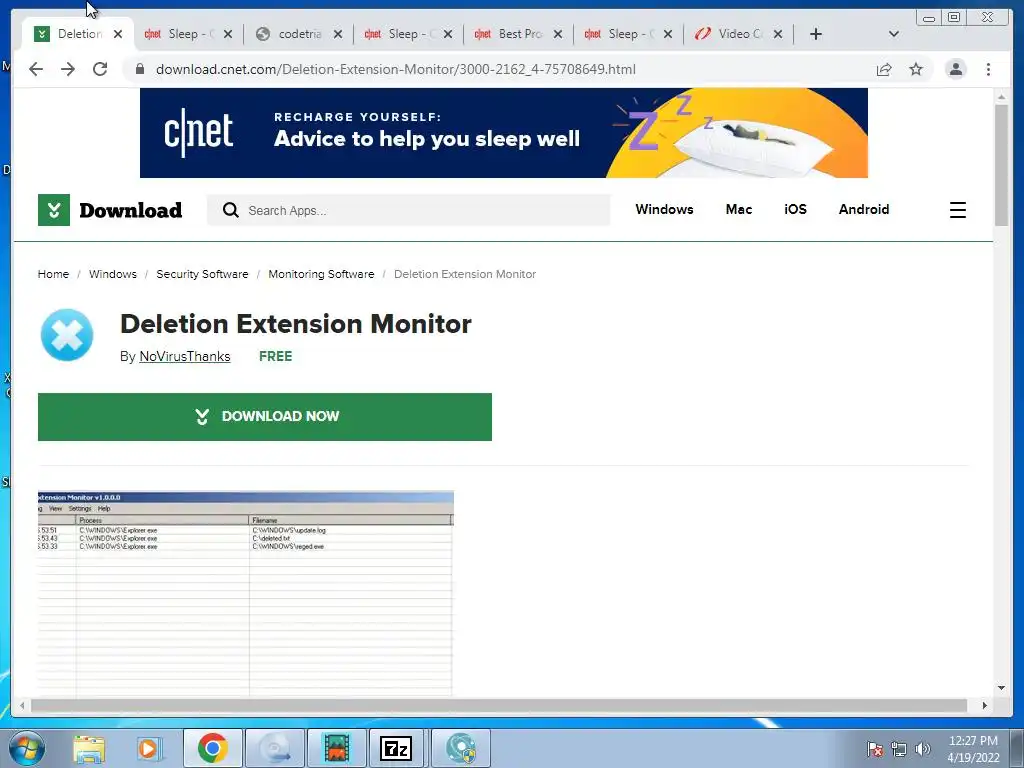Screen dimensions: 1024x768
Task: Close the Best Pro tab
Action: click(x=558, y=34)
